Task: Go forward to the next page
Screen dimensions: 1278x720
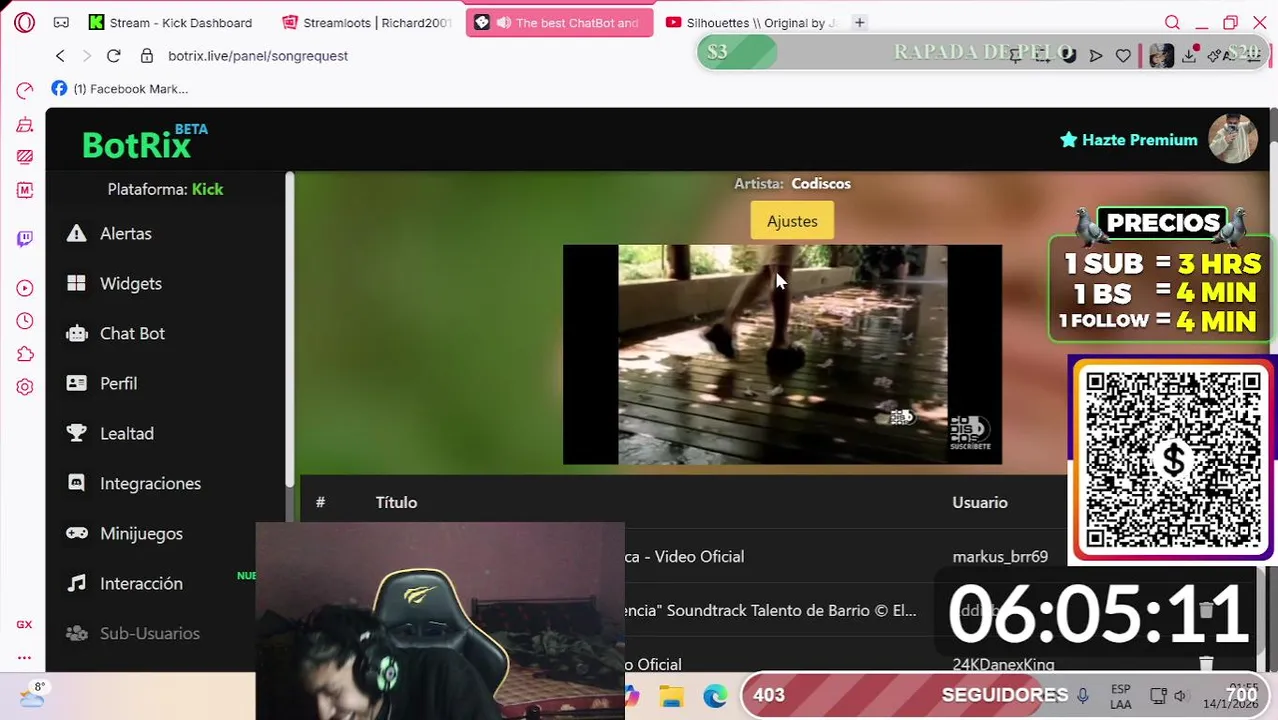Action: coord(86,56)
